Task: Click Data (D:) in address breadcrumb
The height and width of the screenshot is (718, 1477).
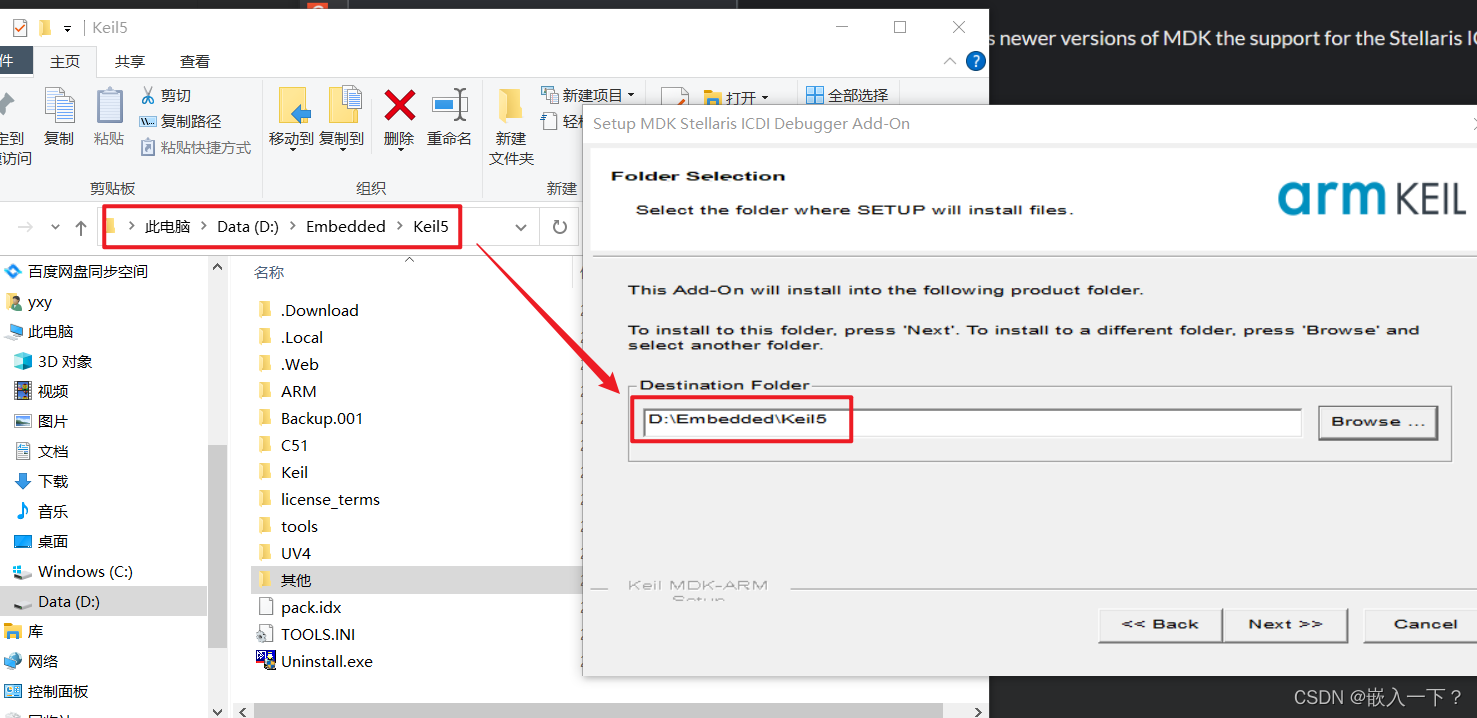Action: click(248, 227)
